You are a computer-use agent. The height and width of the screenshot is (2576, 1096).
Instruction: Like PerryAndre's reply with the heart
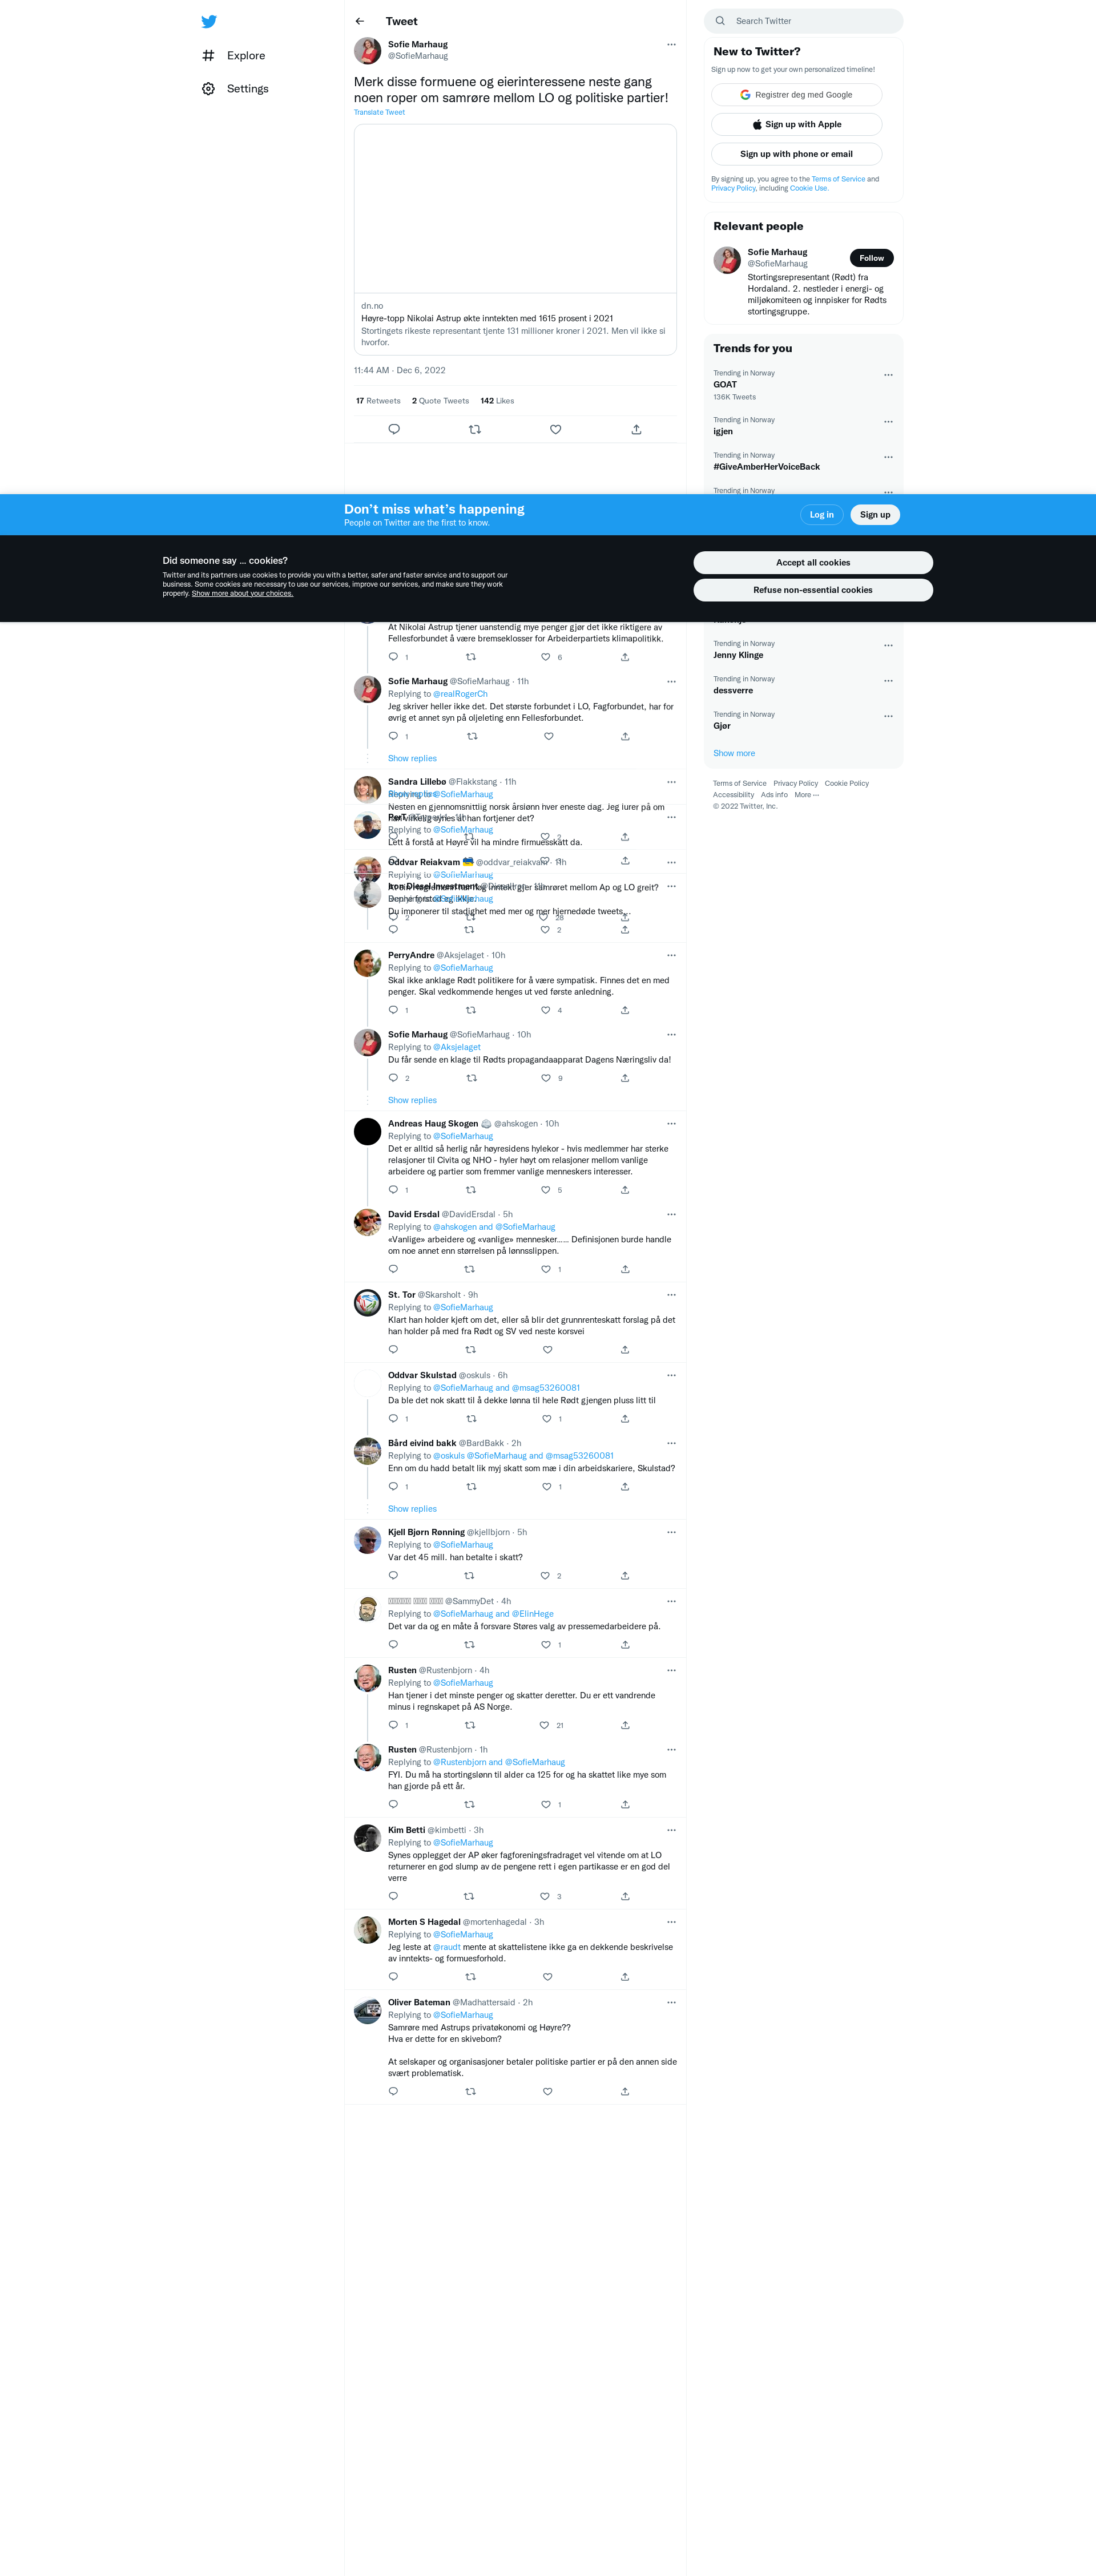[546, 1010]
